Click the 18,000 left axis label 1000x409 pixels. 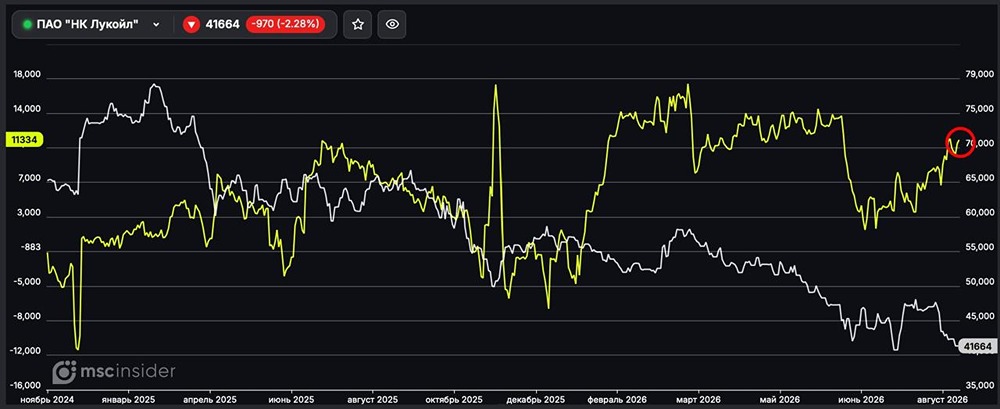(27, 75)
